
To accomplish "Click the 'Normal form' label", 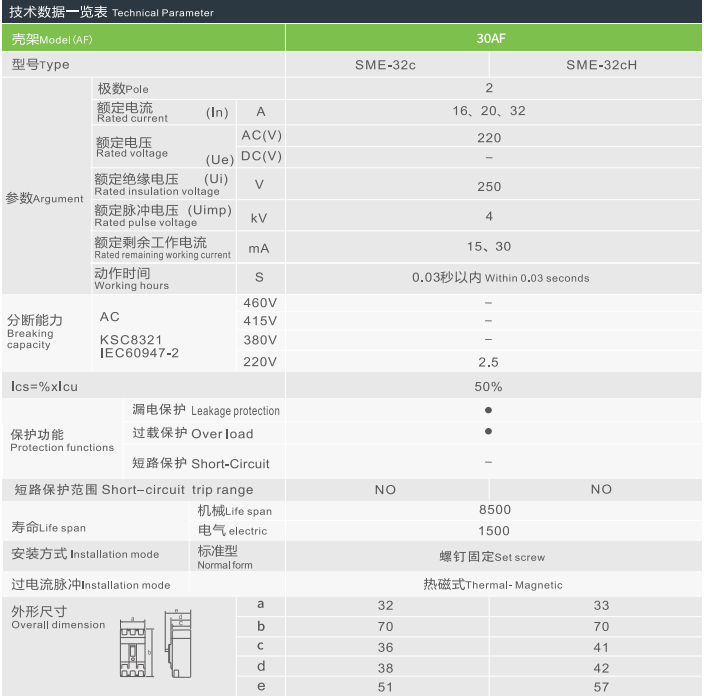I will (225, 566).
